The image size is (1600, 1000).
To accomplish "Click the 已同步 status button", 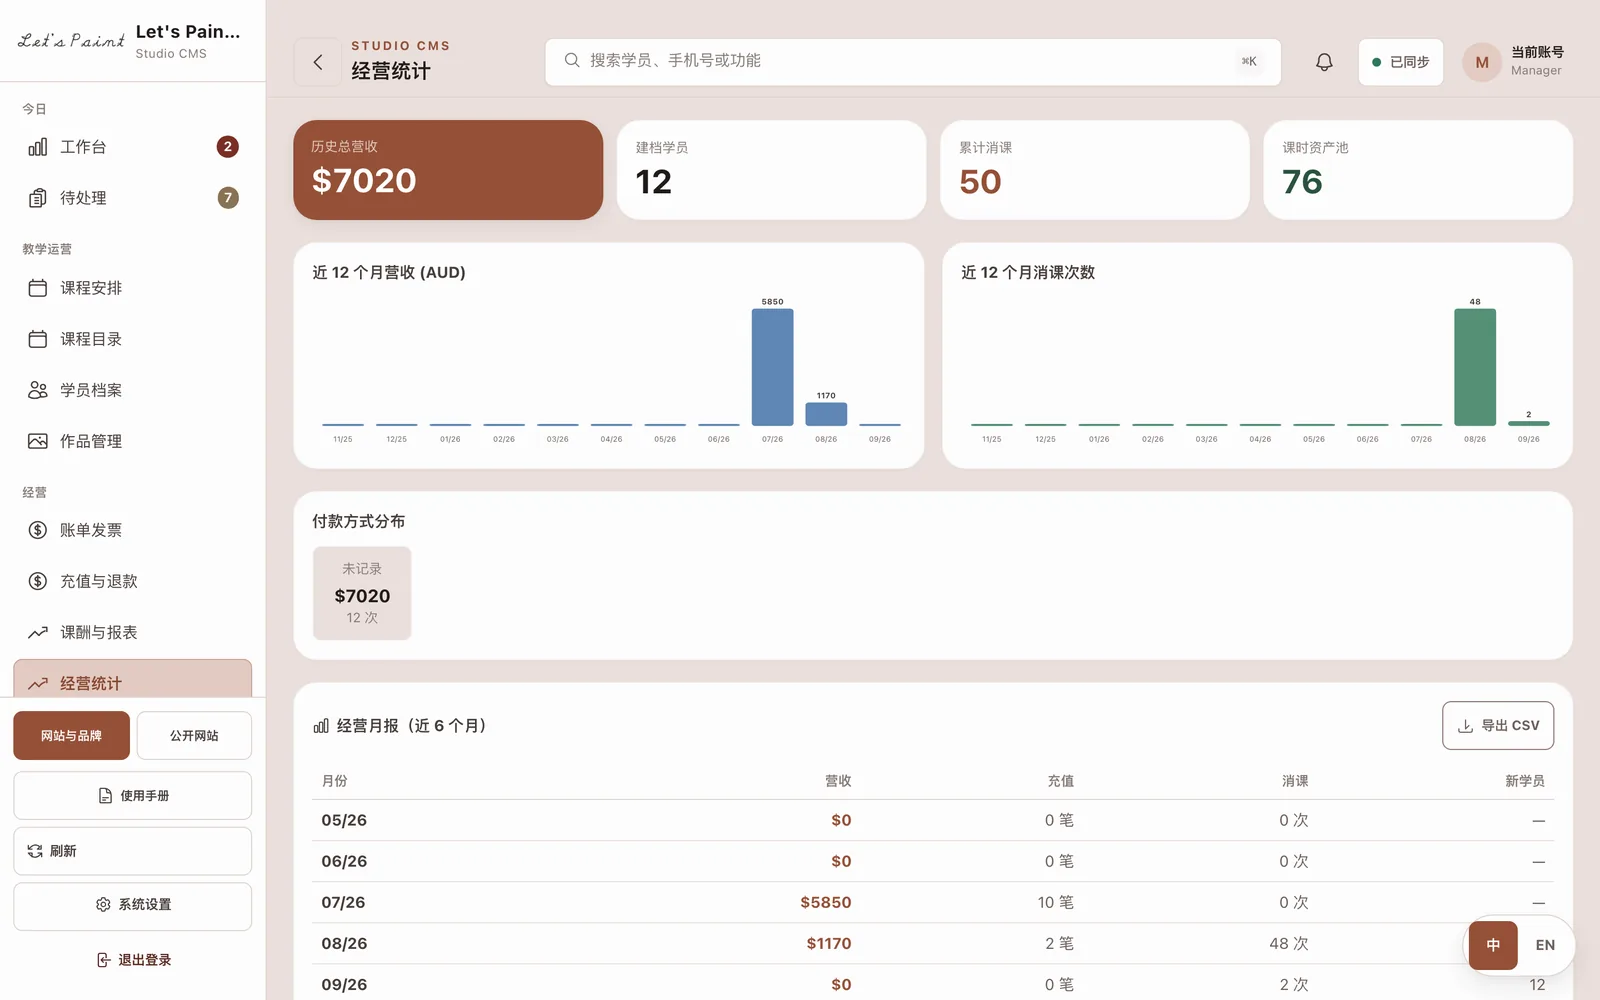I will pyautogui.click(x=1400, y=62).
